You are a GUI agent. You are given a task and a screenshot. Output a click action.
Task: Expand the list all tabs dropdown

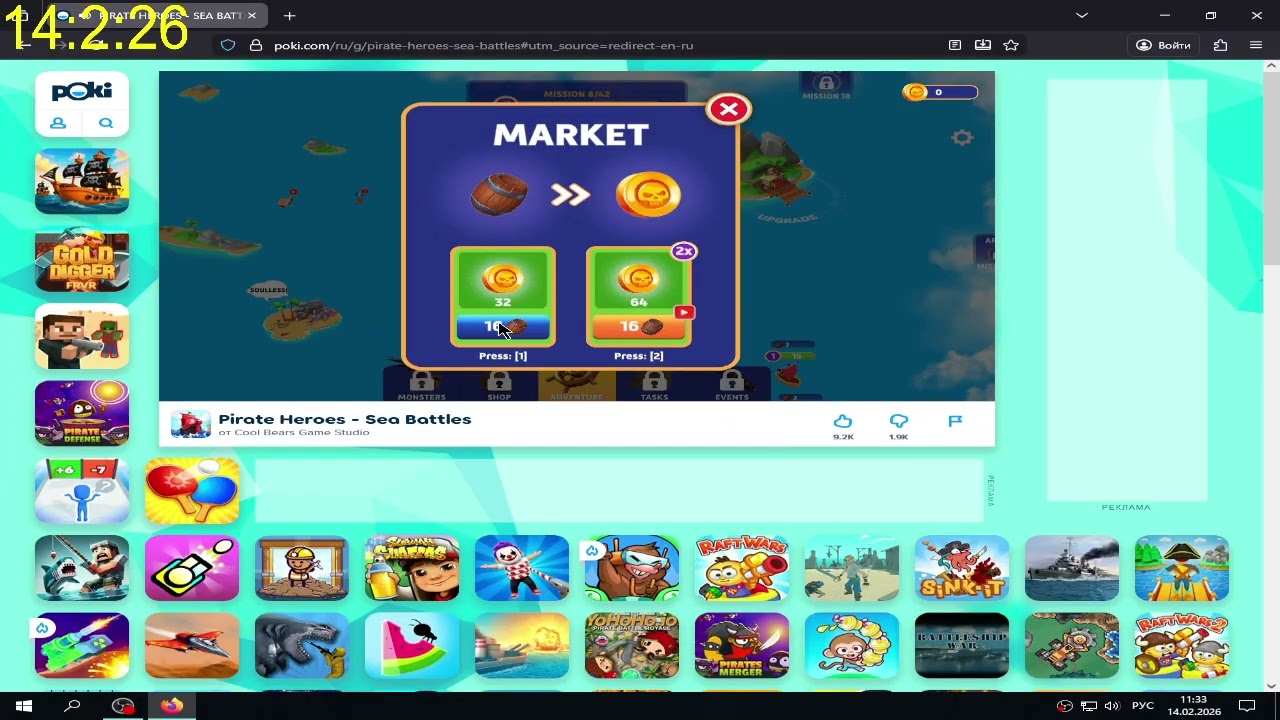(1081, 16)
